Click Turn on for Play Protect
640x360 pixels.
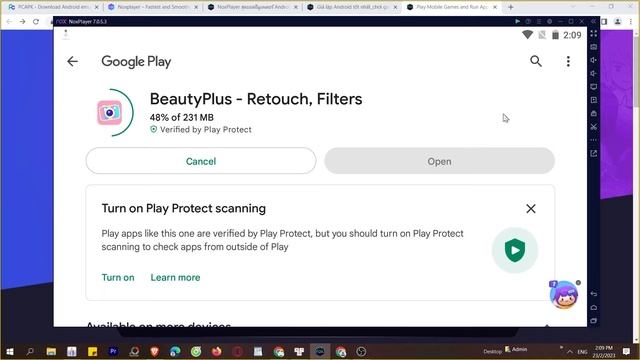tap(118, 278)
